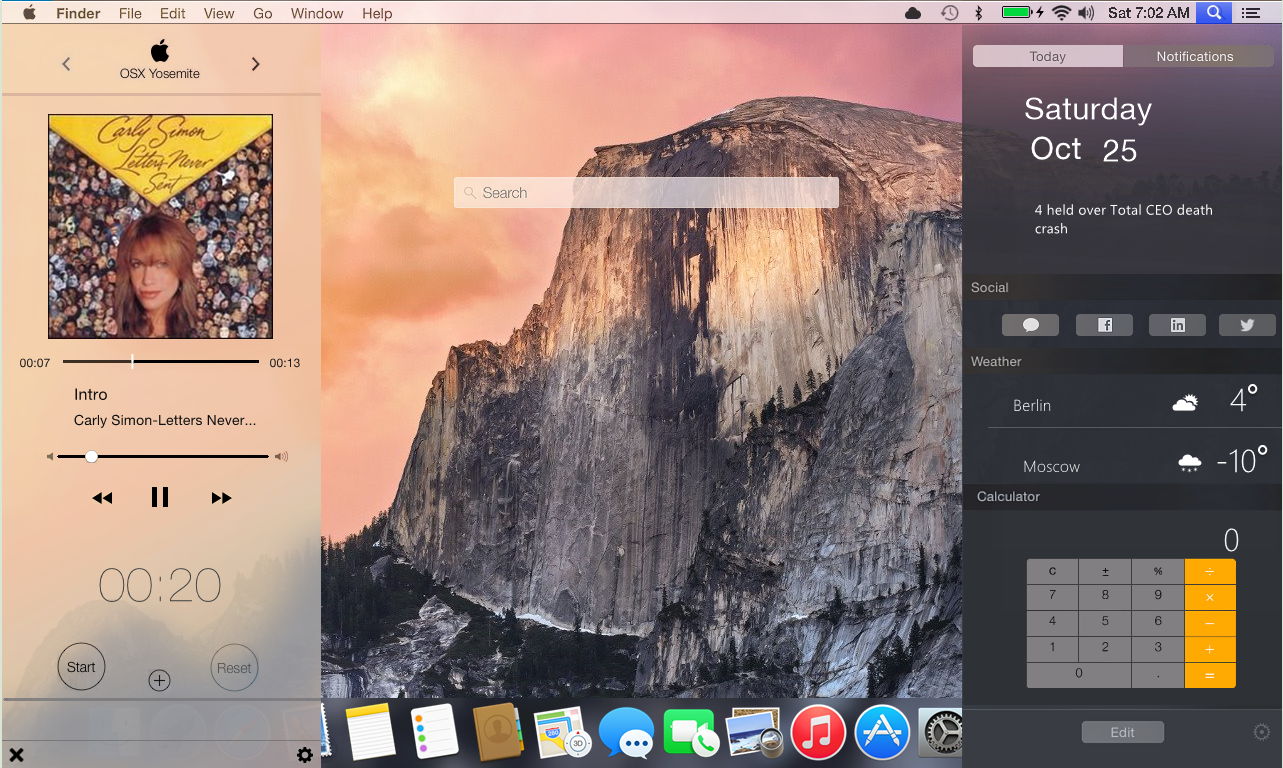Open Preview from the dock
The height and width of the screenshot is (768, 1283).
coord(754,732)
